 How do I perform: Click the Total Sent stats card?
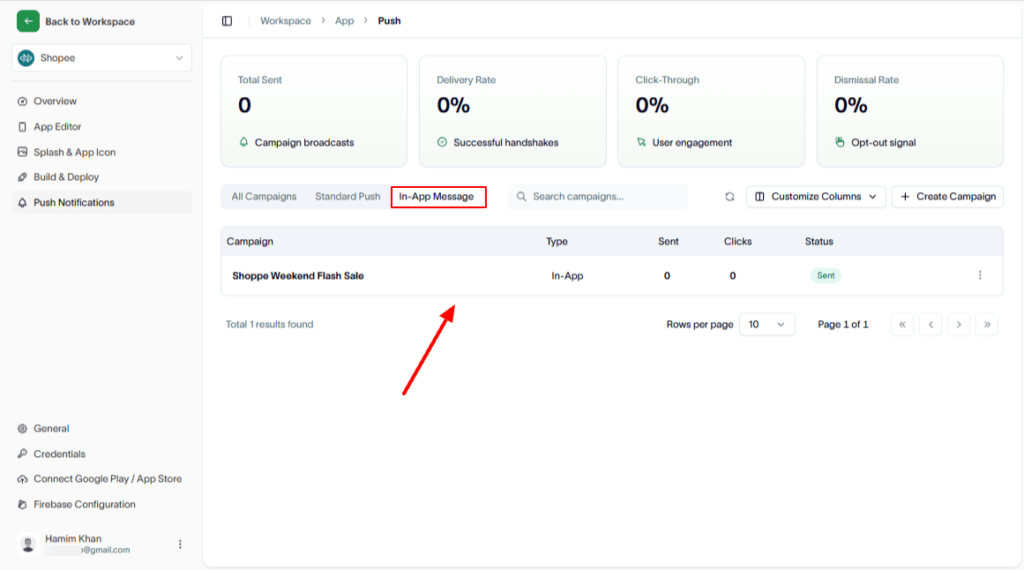[314, 112]
